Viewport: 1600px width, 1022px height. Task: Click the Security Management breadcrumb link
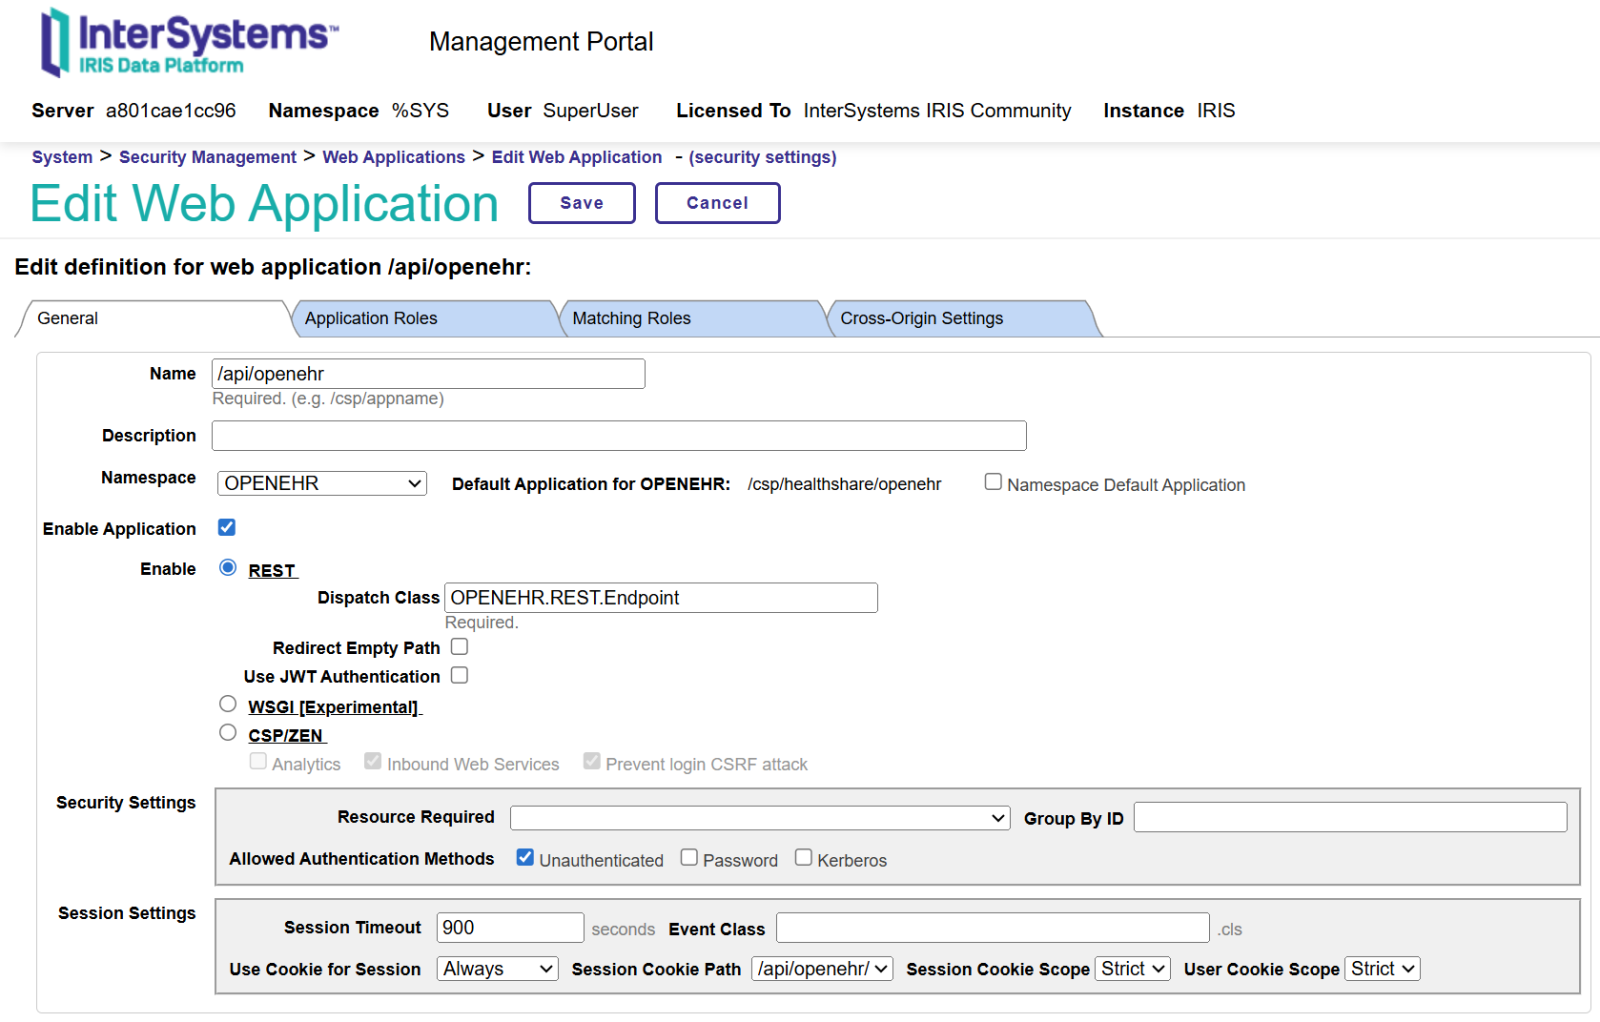point(207,157)
